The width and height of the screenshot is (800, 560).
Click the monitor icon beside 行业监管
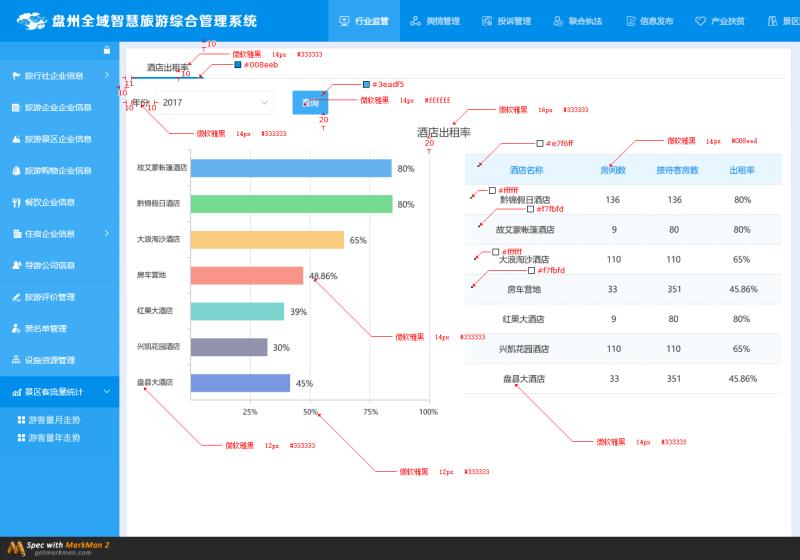pos(345,21)
